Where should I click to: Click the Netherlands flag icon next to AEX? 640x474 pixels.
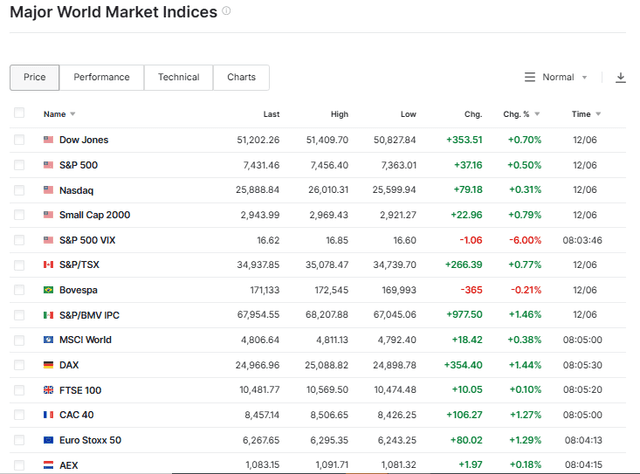[x=48, y=465]
